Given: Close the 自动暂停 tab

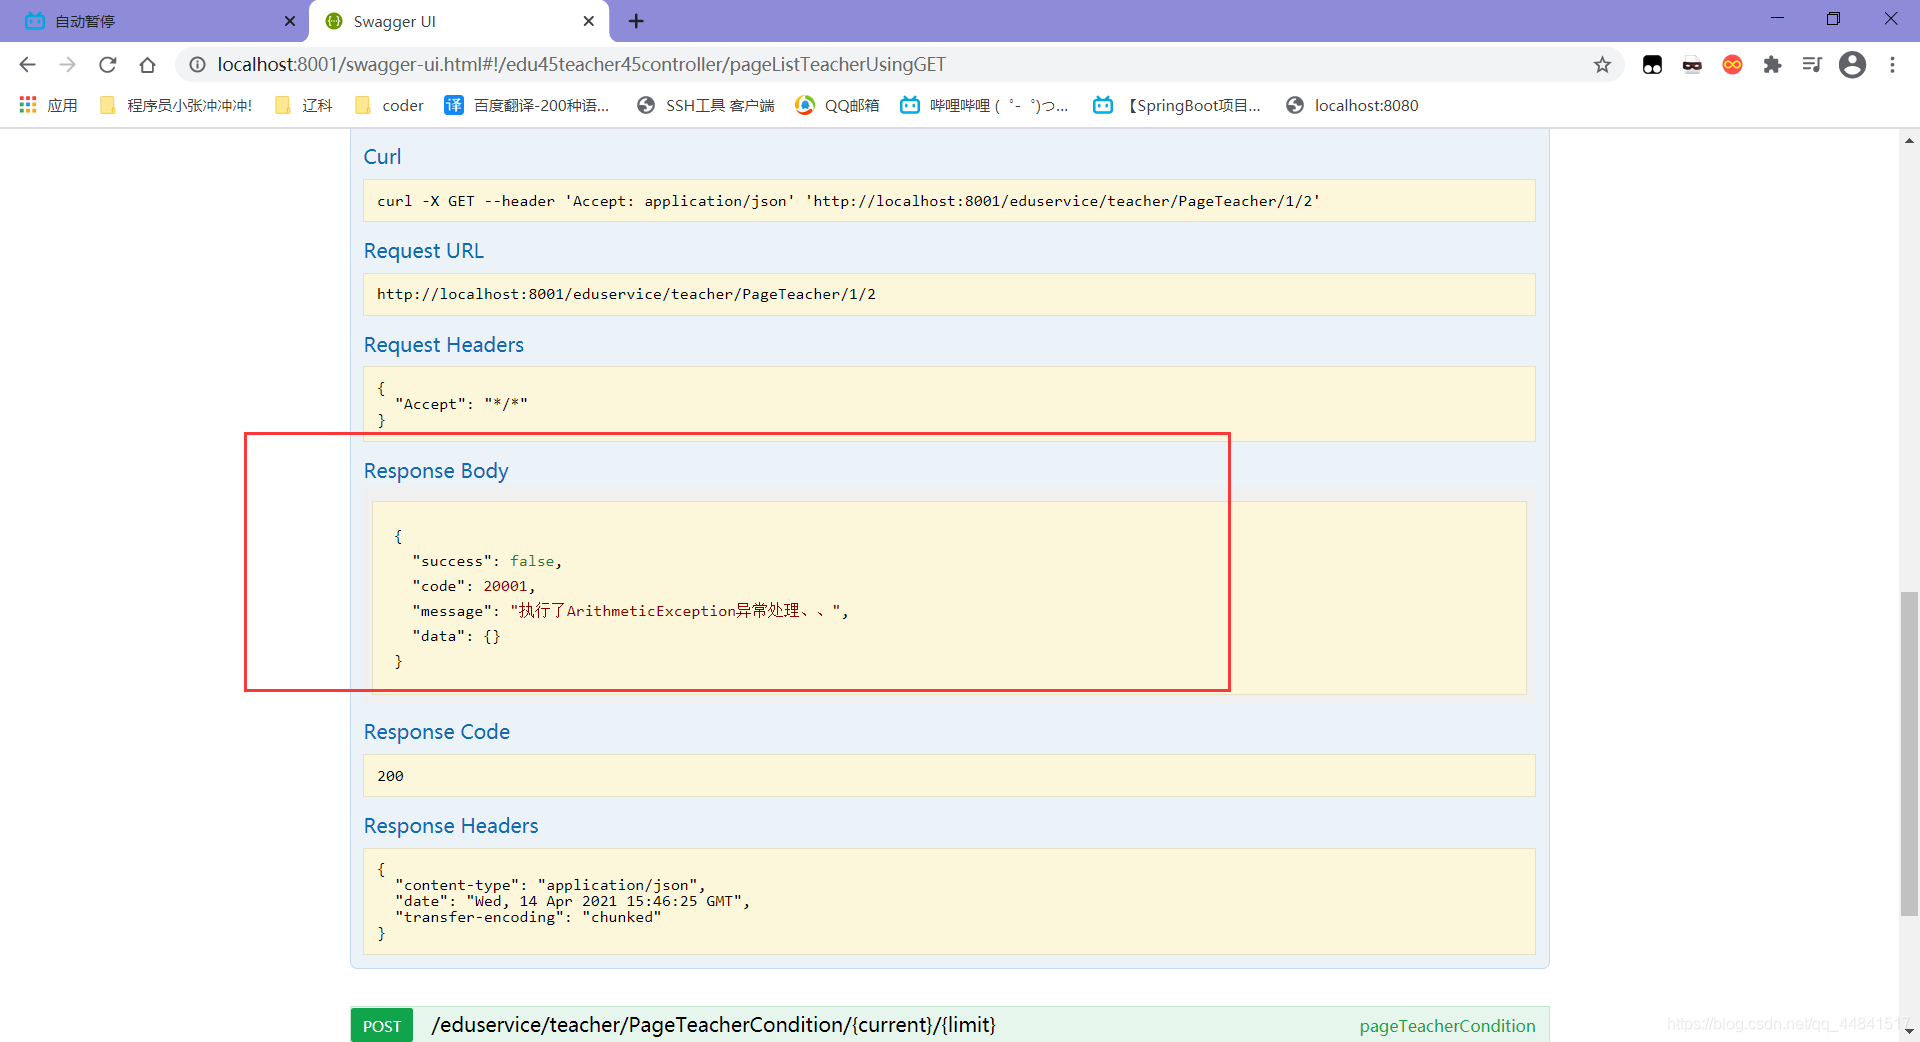Looking at the screenshot, I should click(x=290, y=21).
